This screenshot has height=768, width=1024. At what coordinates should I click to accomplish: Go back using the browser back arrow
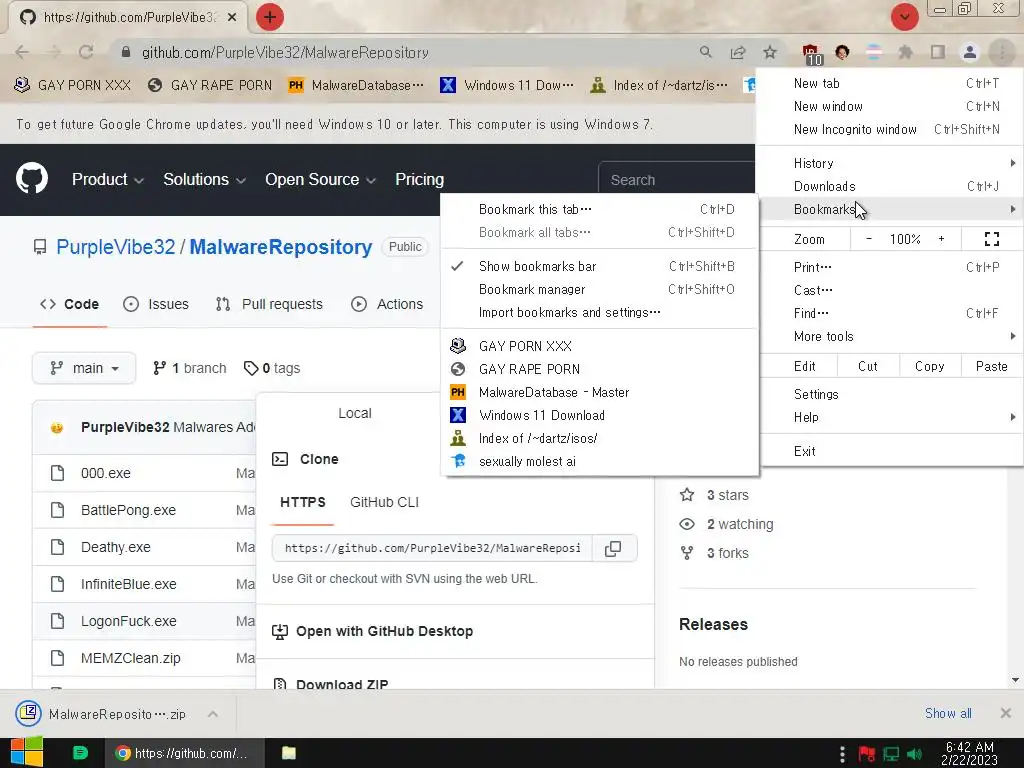point(22,52)
